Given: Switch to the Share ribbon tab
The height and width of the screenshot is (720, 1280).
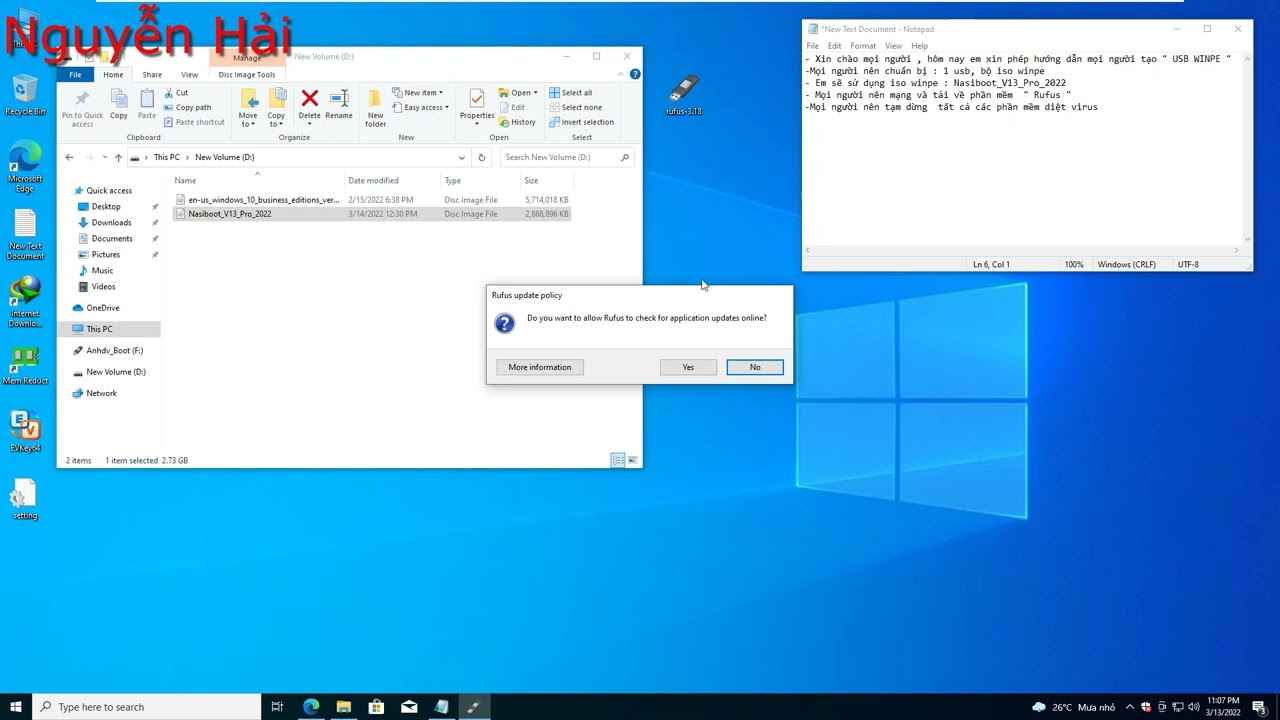Looking at the screenshot, I should click(152, 75).
